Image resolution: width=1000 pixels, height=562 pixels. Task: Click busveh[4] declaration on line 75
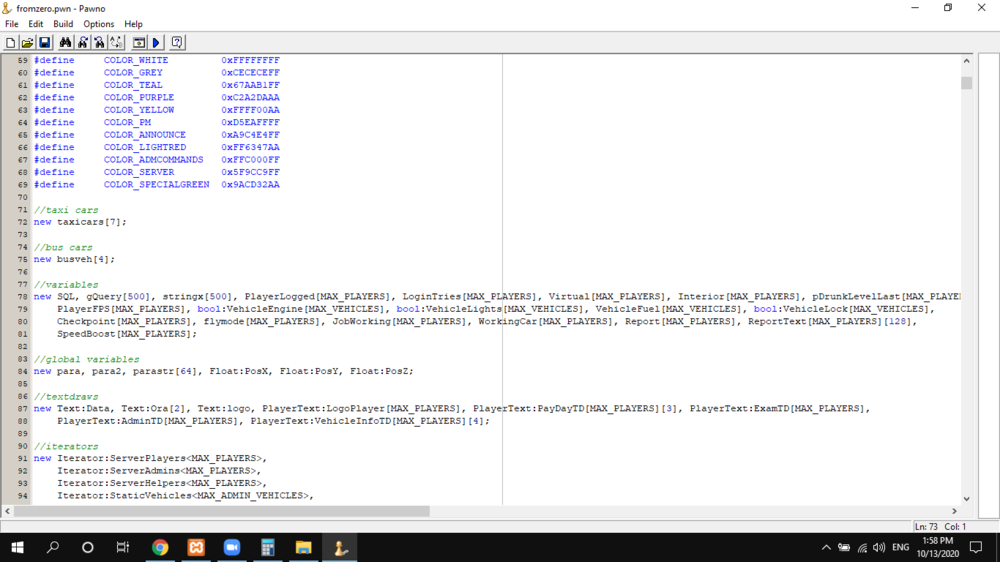[x=86, y=259]
